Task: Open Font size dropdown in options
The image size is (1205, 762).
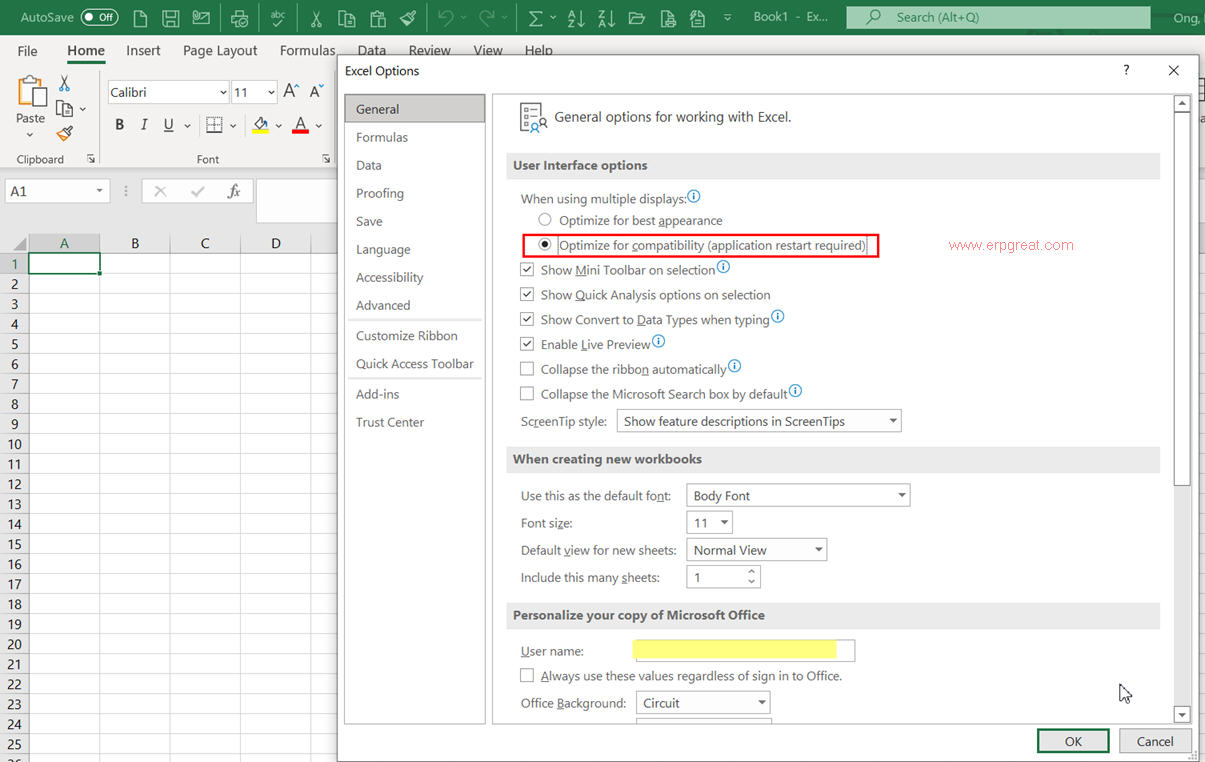Action: pyautogui.click(x=709, y=523)
